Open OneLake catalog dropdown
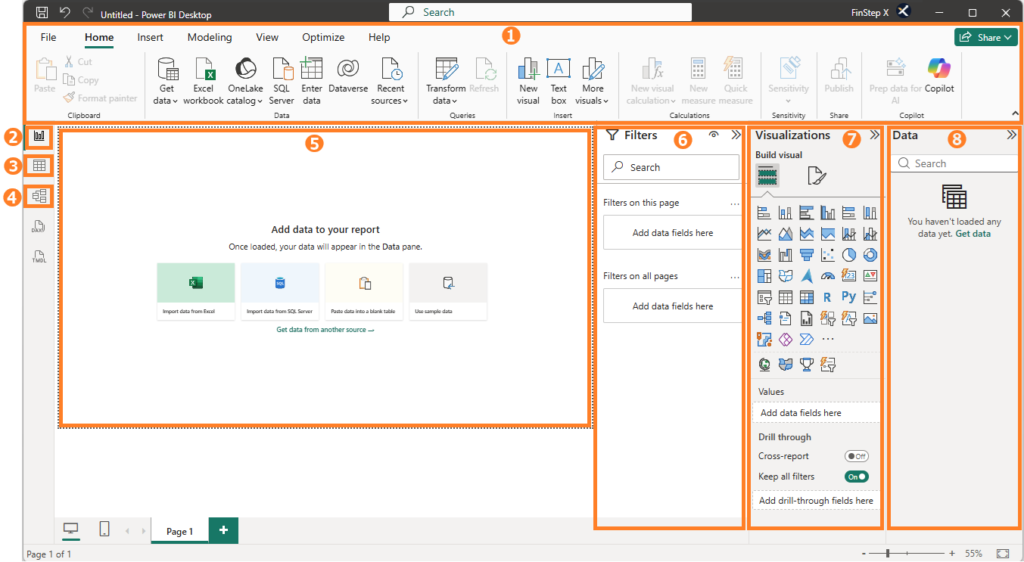This screenshot has width=1024, height=562. [x=245, y=82]
